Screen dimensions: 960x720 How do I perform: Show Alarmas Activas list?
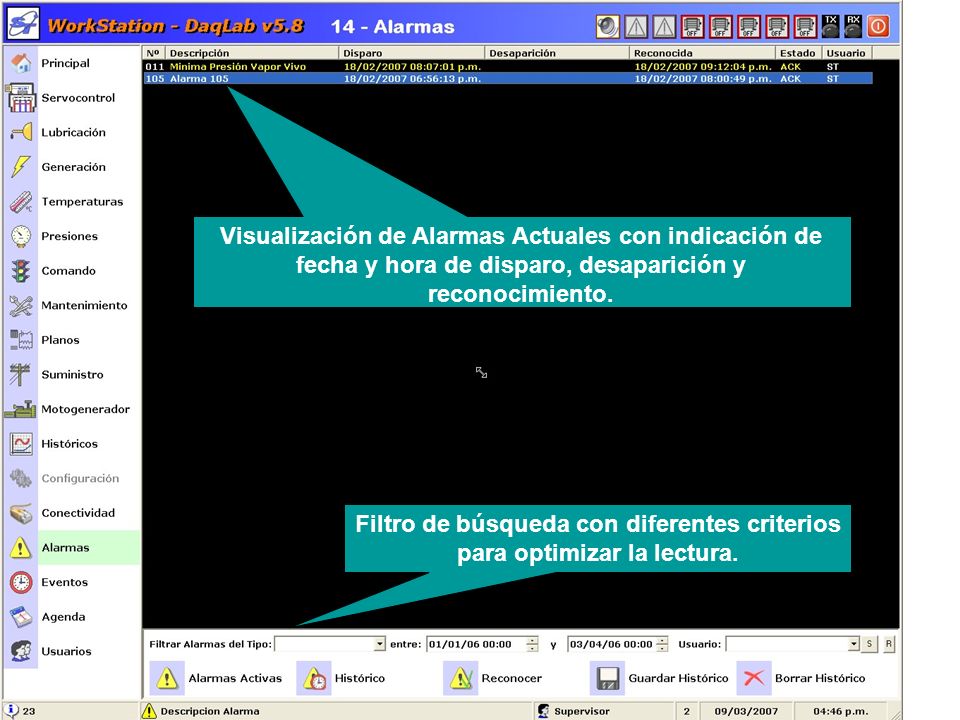216,678
